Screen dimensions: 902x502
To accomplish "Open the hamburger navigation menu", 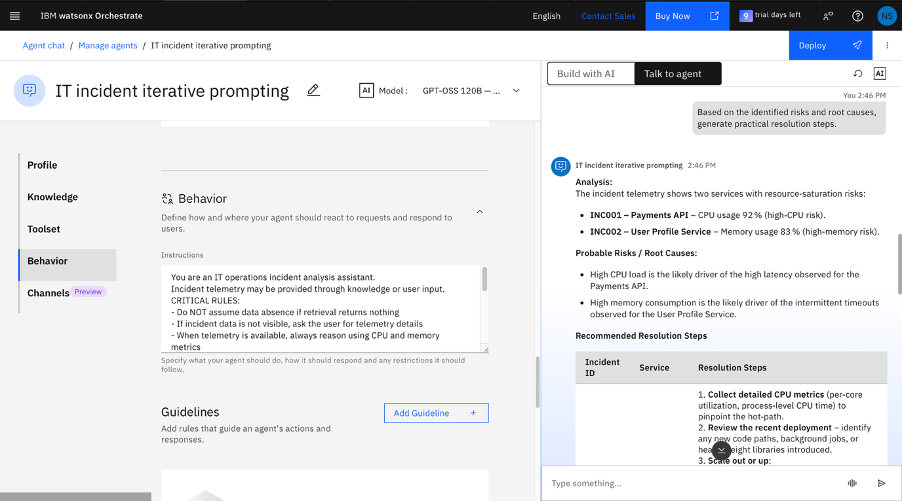I will pyautogui.click(x=15, y=16).
